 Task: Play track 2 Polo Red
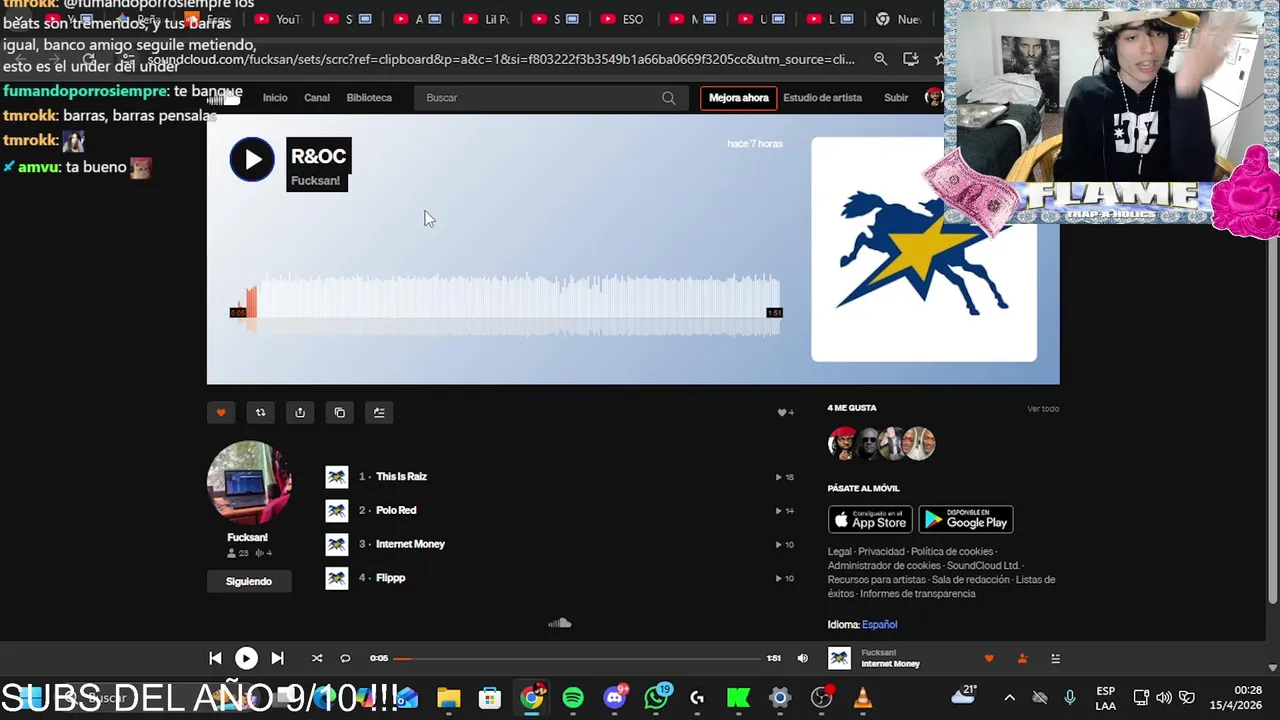click(x=396, y=511)
